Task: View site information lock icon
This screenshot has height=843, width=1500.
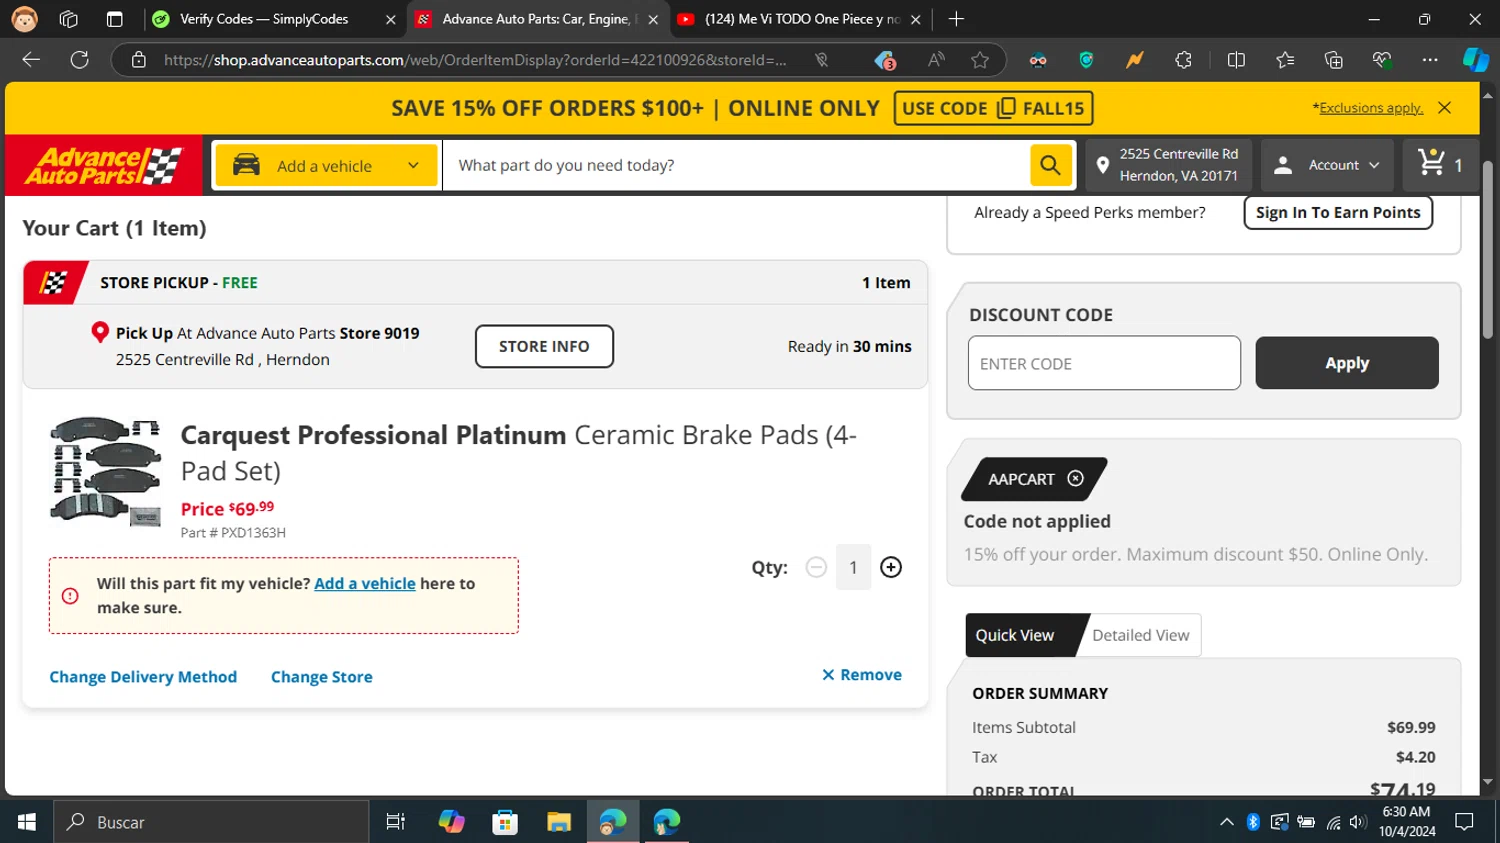Action: [139, 60]
